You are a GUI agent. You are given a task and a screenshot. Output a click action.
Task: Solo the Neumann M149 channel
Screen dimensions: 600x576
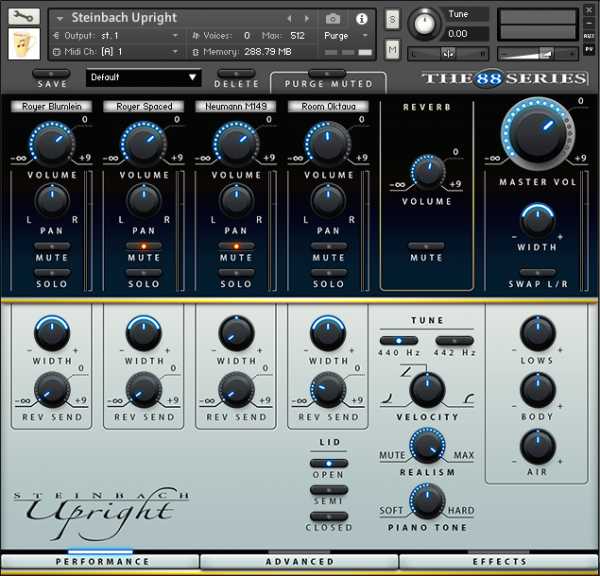[236, 273]
